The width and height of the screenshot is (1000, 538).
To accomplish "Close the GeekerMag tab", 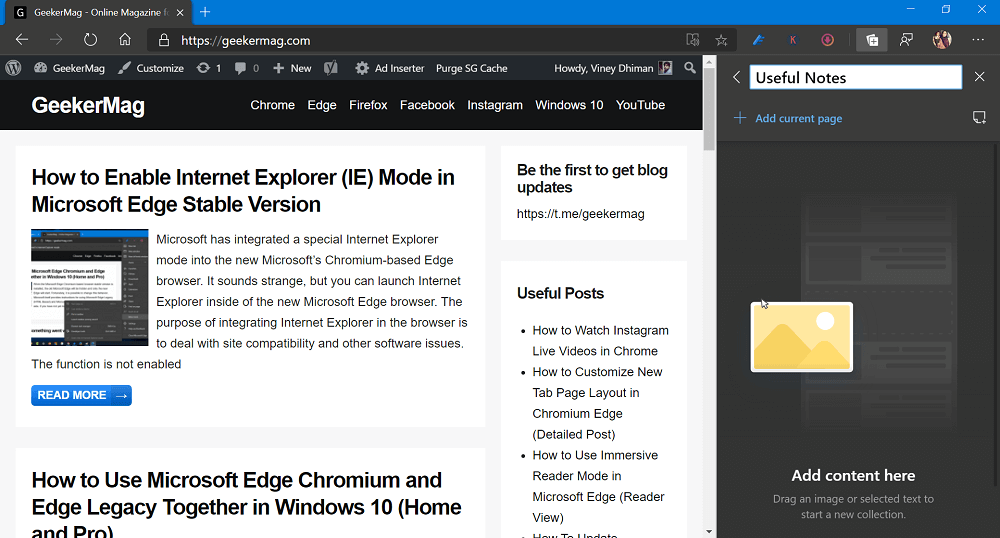I will pyautogui.click(x=180, y=12).
